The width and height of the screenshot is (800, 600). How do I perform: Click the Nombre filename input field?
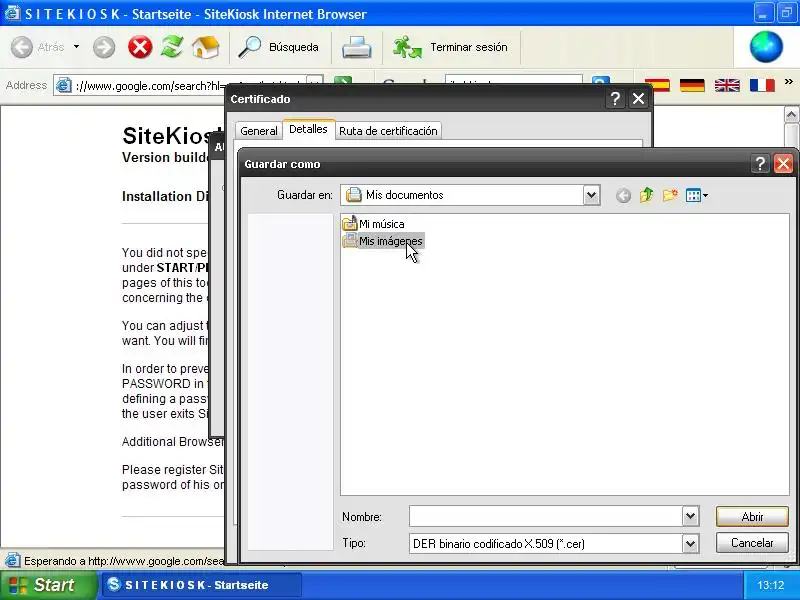click(x=545, y=516)
